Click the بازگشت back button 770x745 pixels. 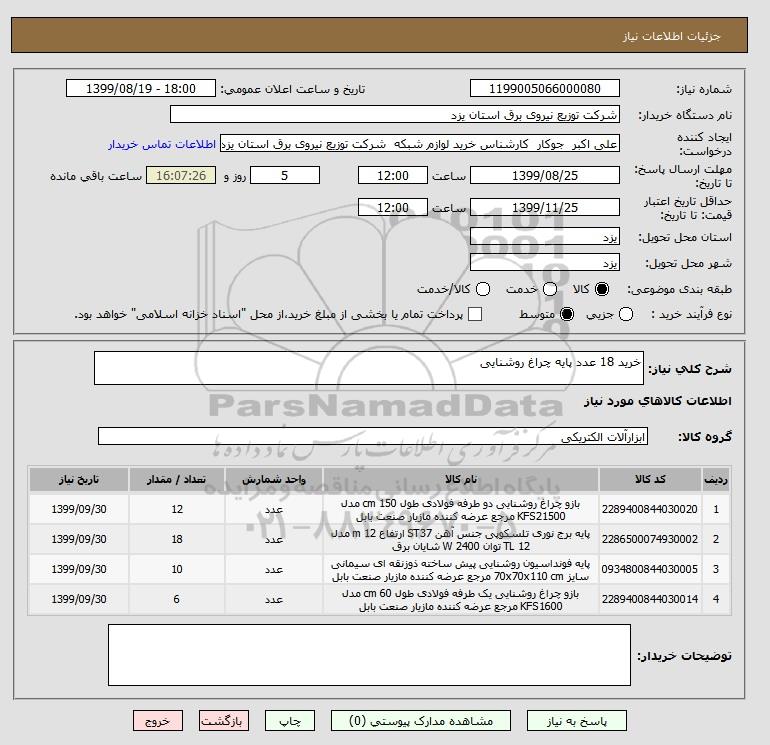point(224,721)
